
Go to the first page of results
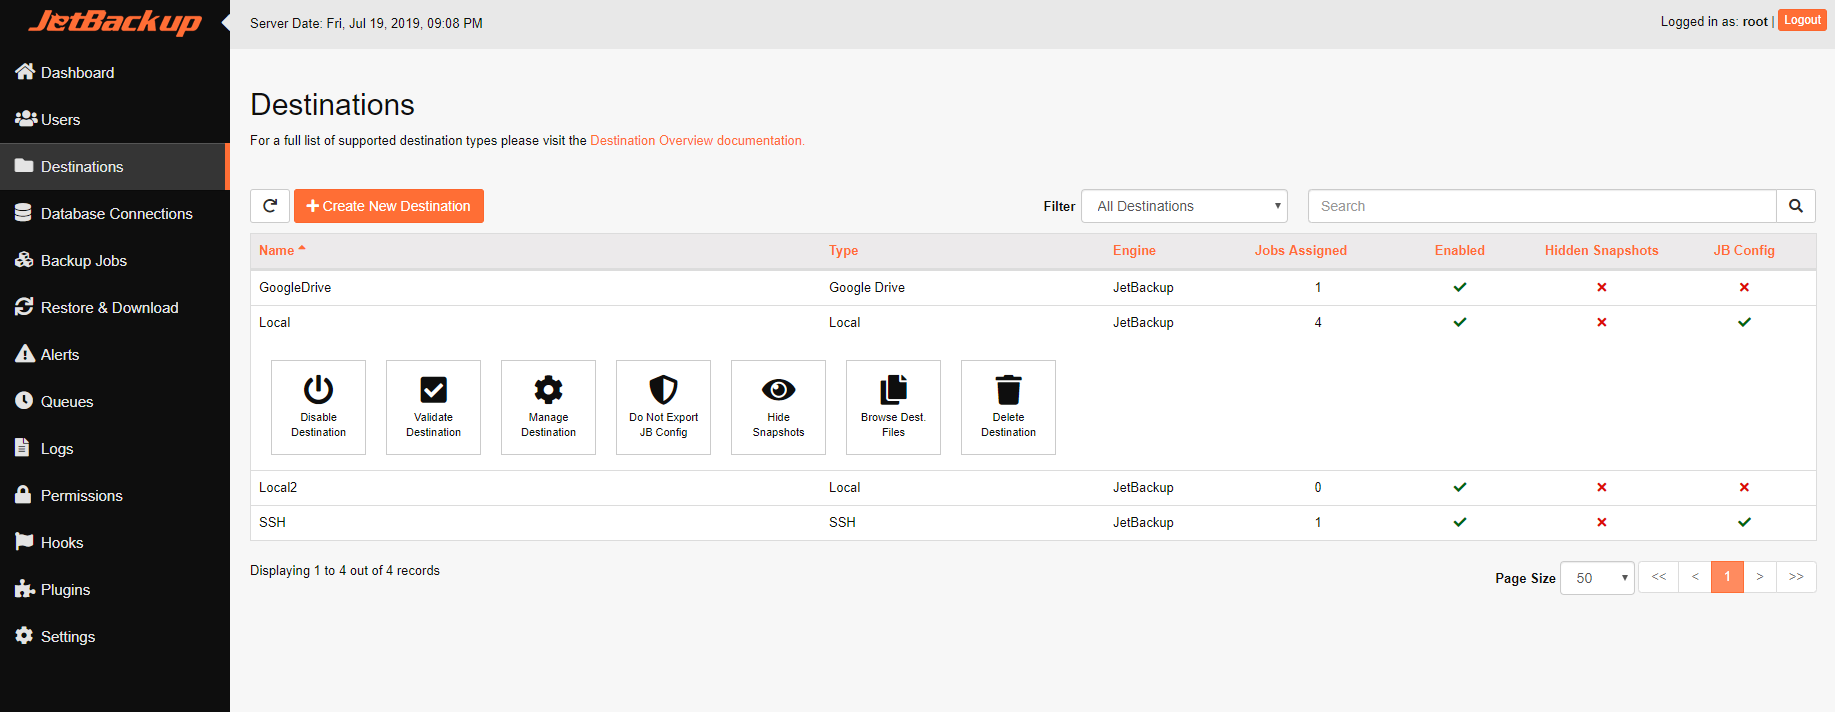[x=1659, y=577]
